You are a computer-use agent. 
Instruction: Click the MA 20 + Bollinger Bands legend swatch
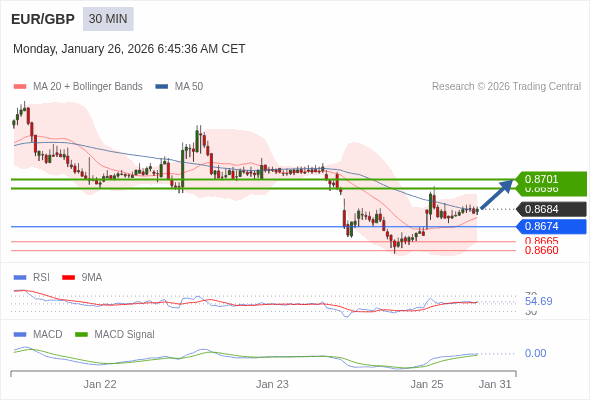[x=20, y=87]
